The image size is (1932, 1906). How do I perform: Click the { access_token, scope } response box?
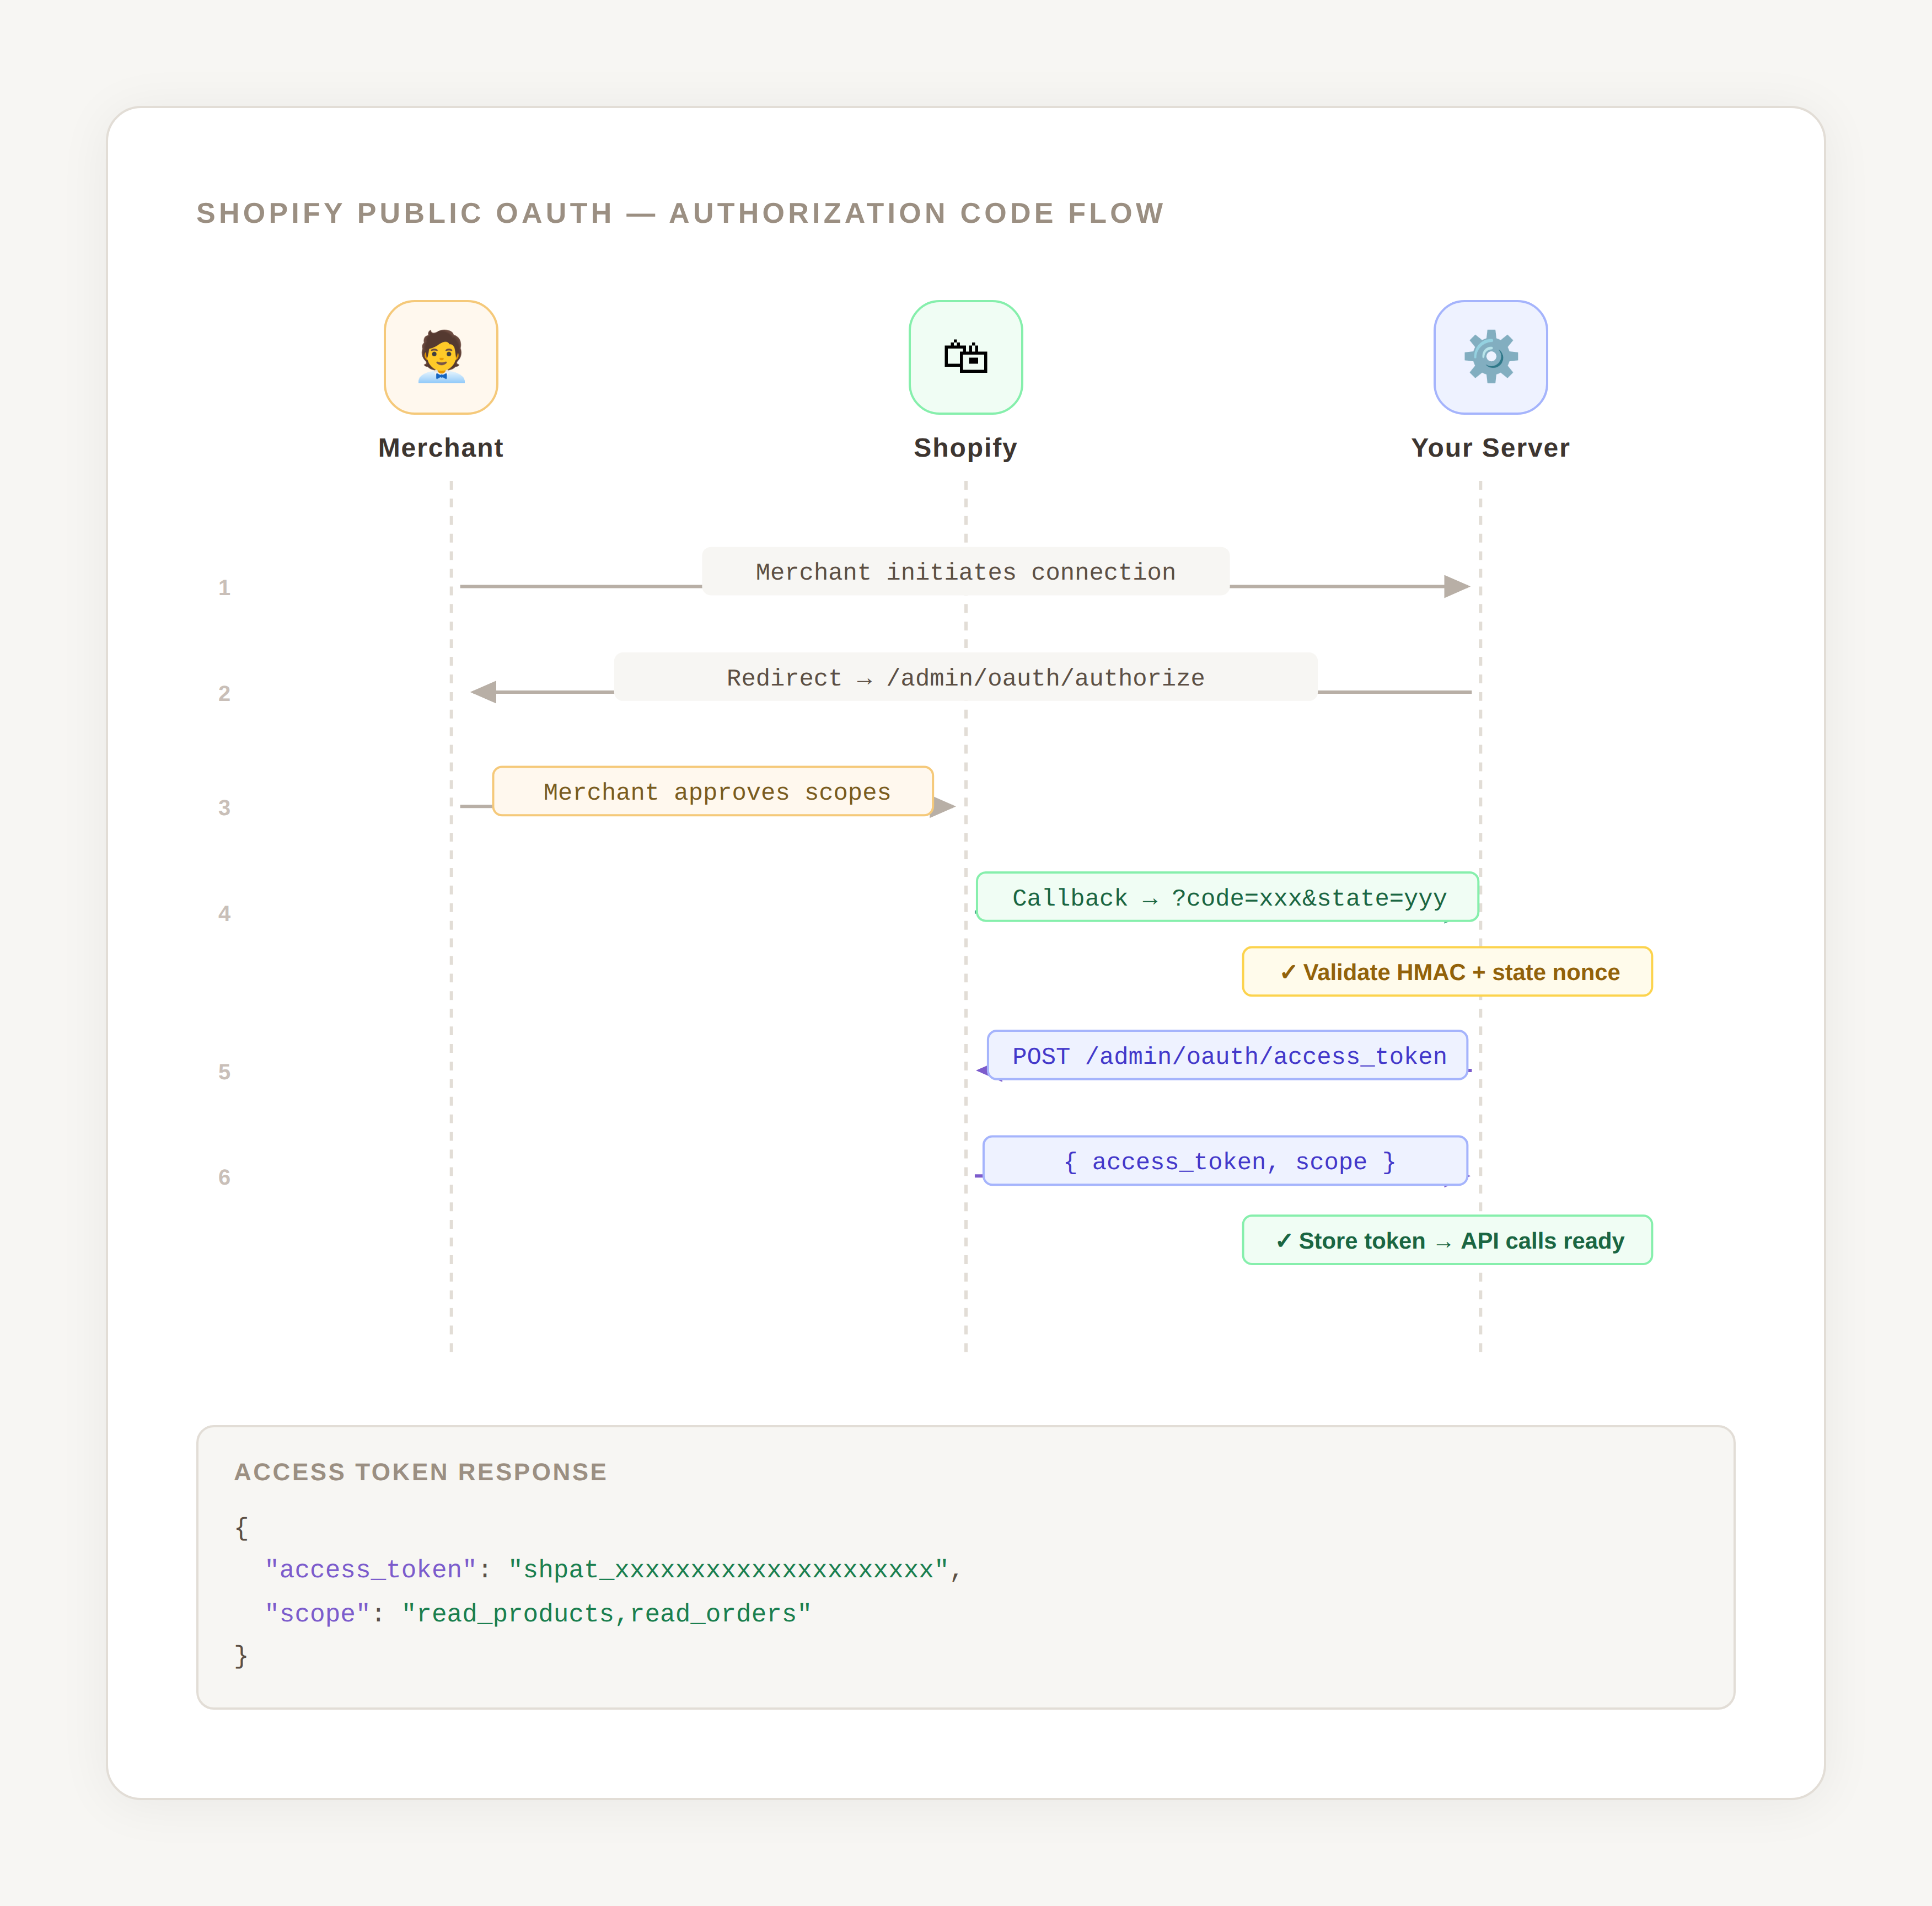coord(1225,1161)
